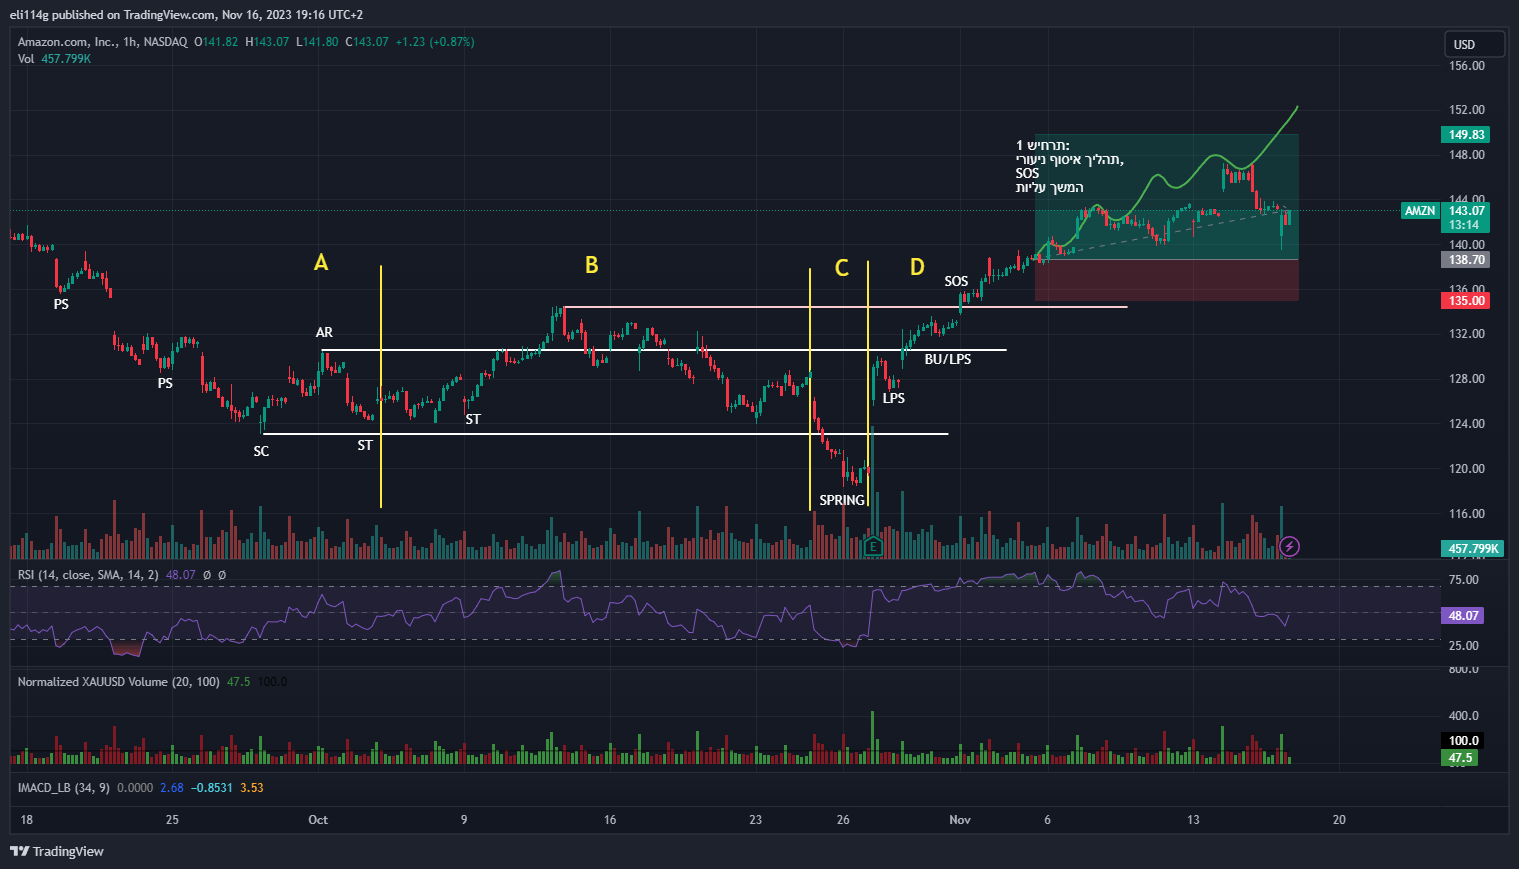Click the red 135.00 stop price label

(x=1467, y=301)
